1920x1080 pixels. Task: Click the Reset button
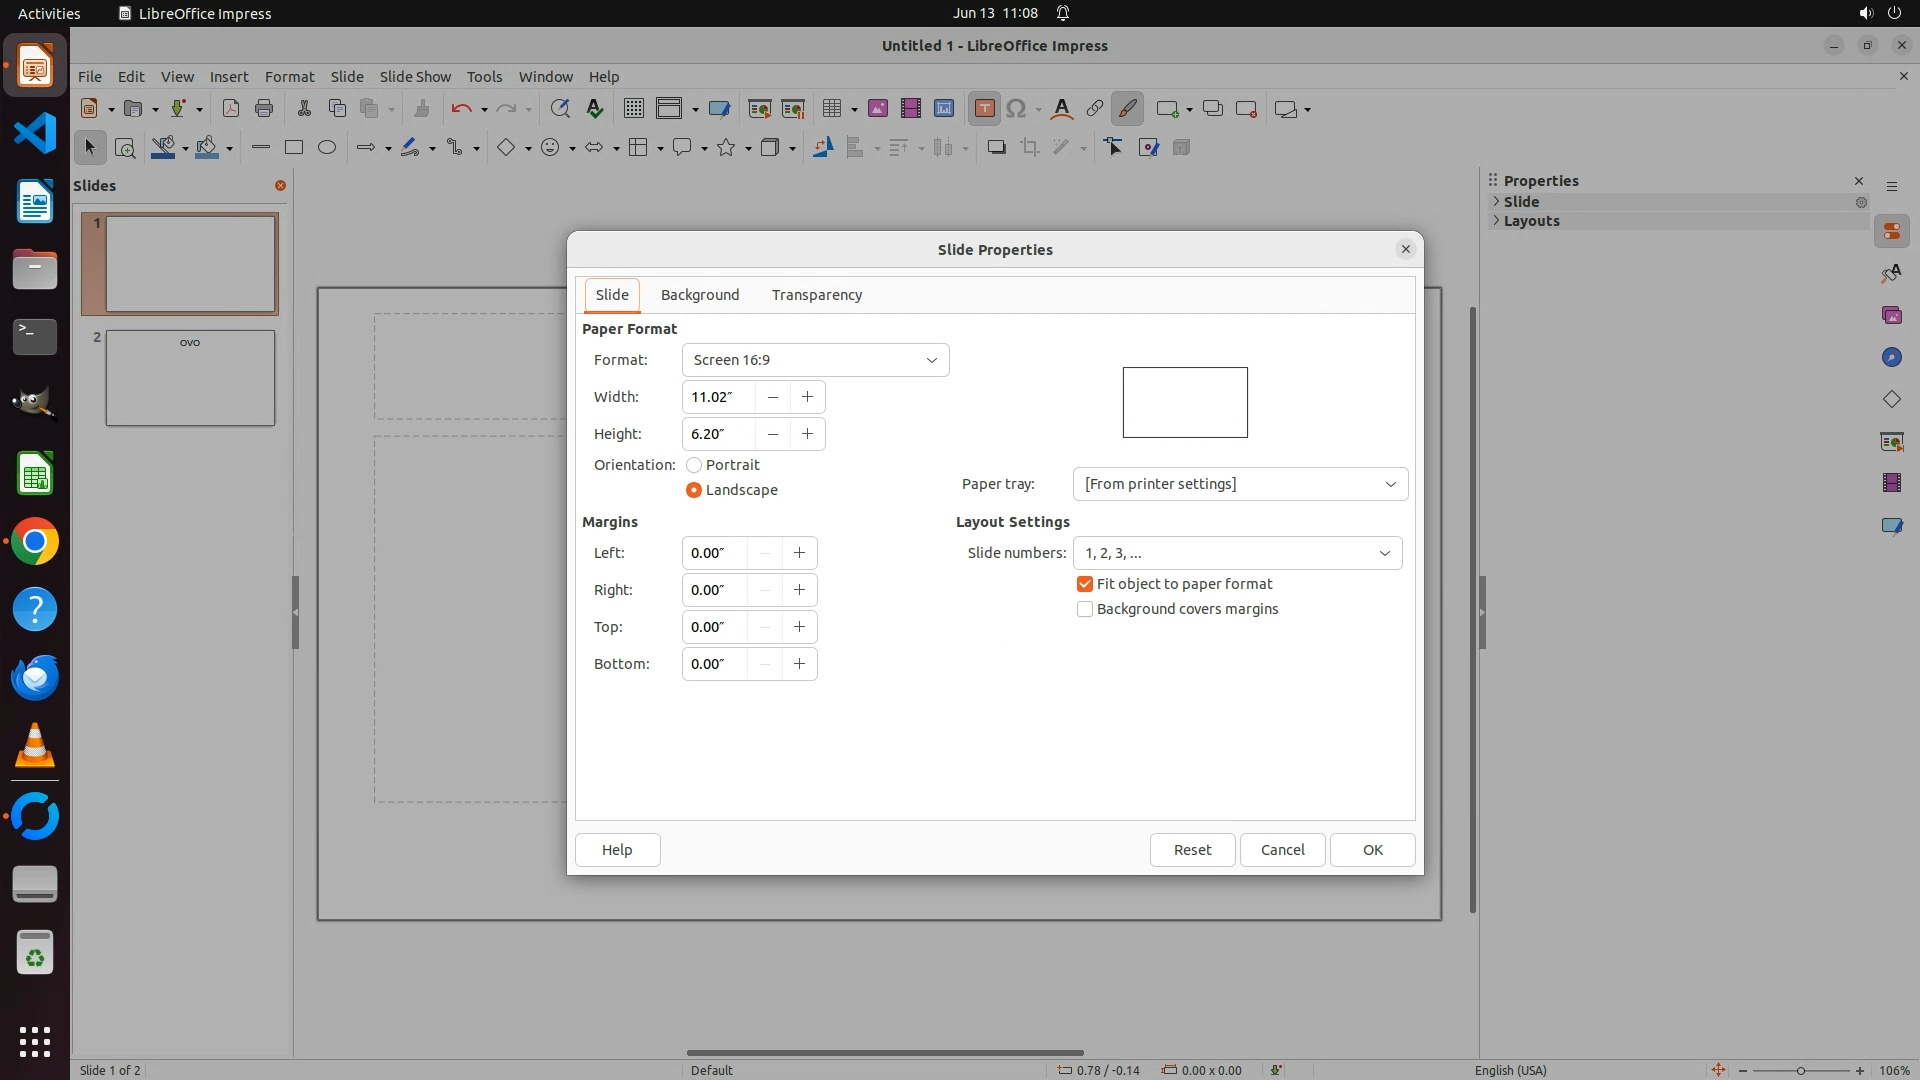pos(1192,850)
